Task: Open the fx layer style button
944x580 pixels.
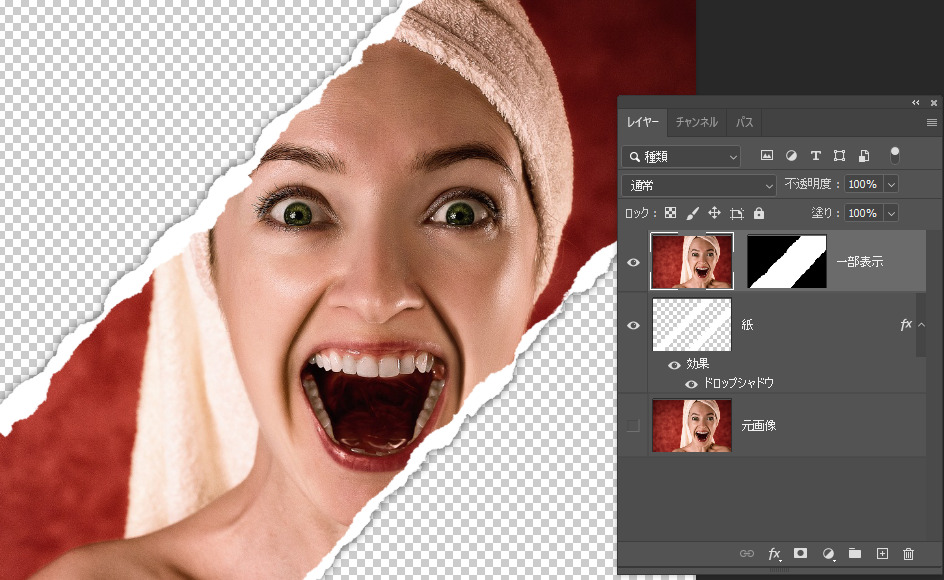Action: [774, 553]
